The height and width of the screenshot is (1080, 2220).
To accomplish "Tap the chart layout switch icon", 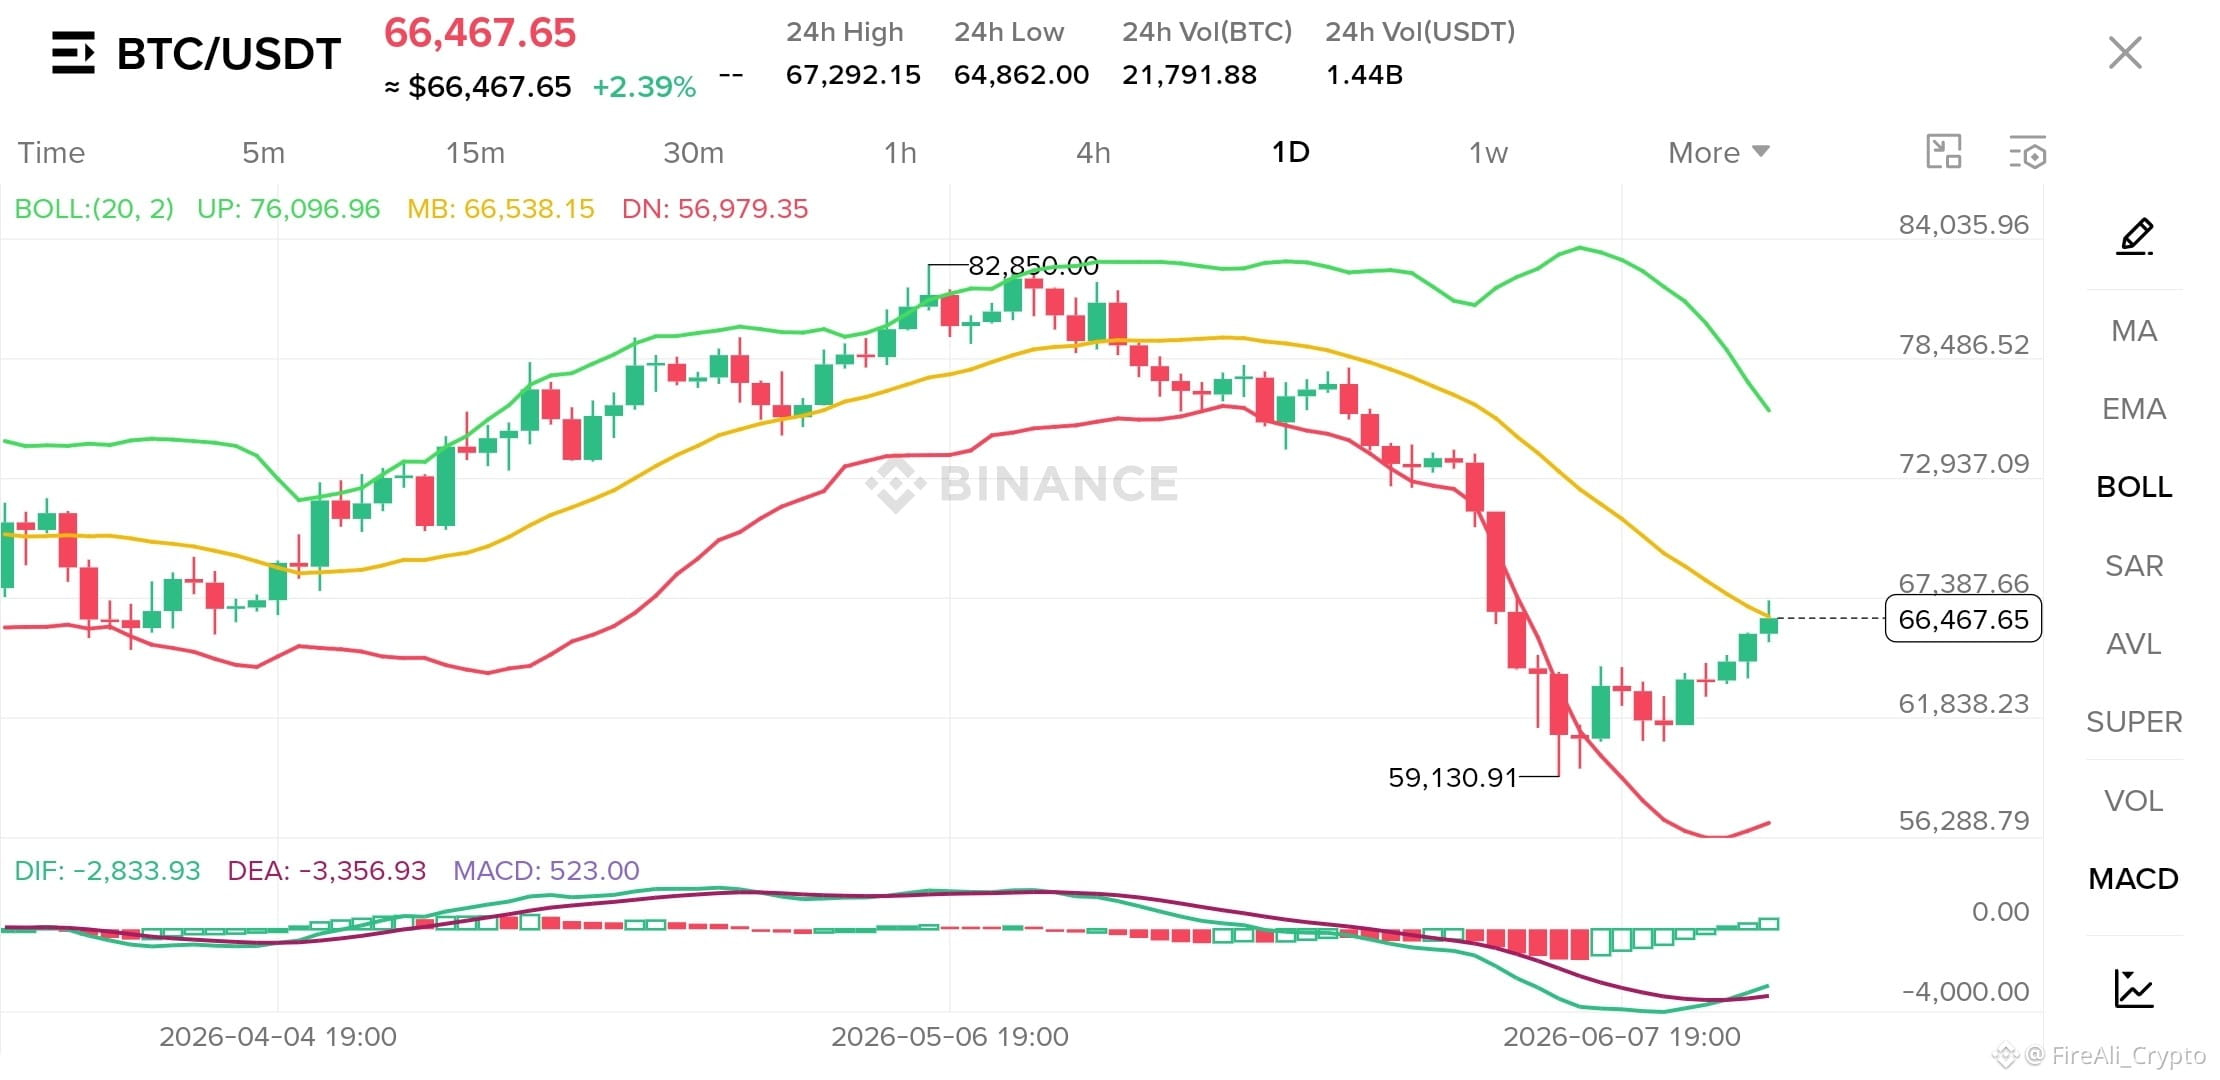I will point(1944,152).
